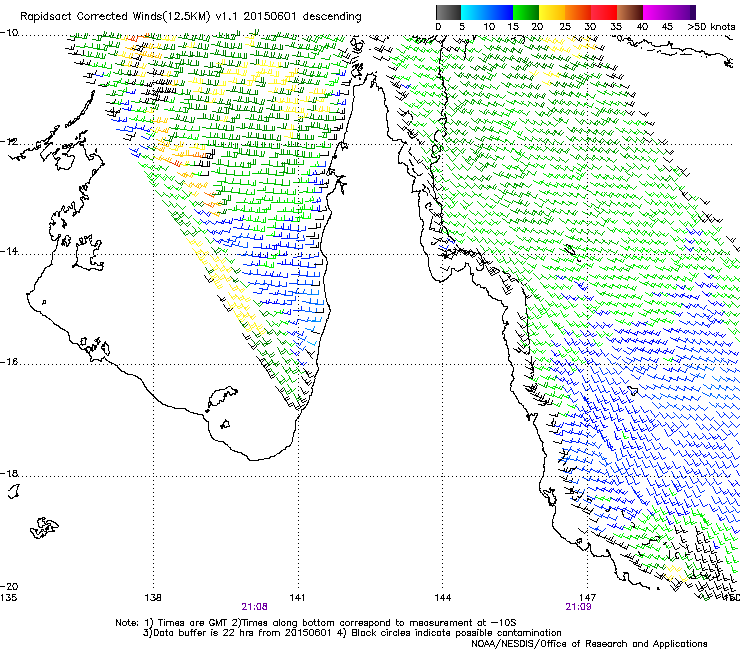The image size is (740, 650).
Task: Click the '-14' latitude axis label
Action: (x=9, y=252)
